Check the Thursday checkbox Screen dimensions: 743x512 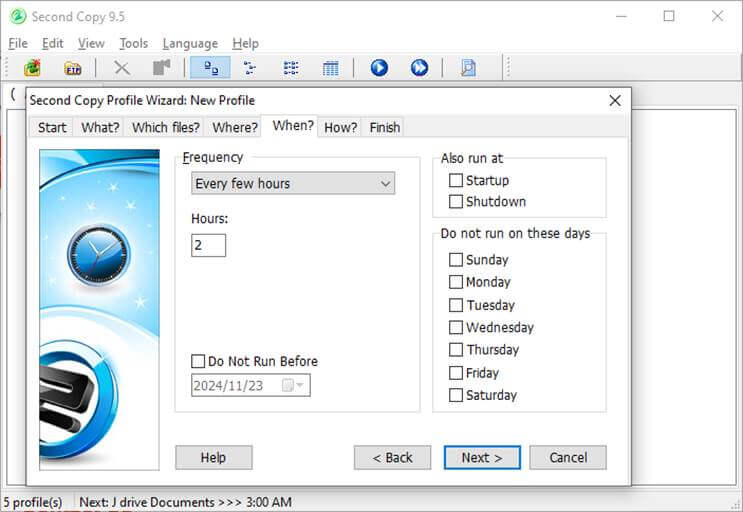click(456, 350)
